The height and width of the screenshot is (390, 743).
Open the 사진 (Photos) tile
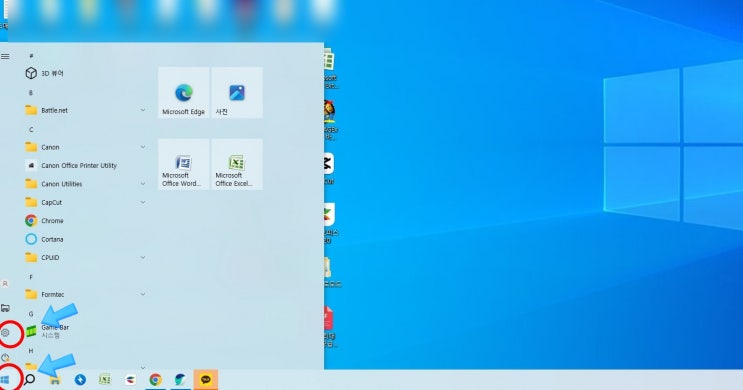(x=237, y=93)
